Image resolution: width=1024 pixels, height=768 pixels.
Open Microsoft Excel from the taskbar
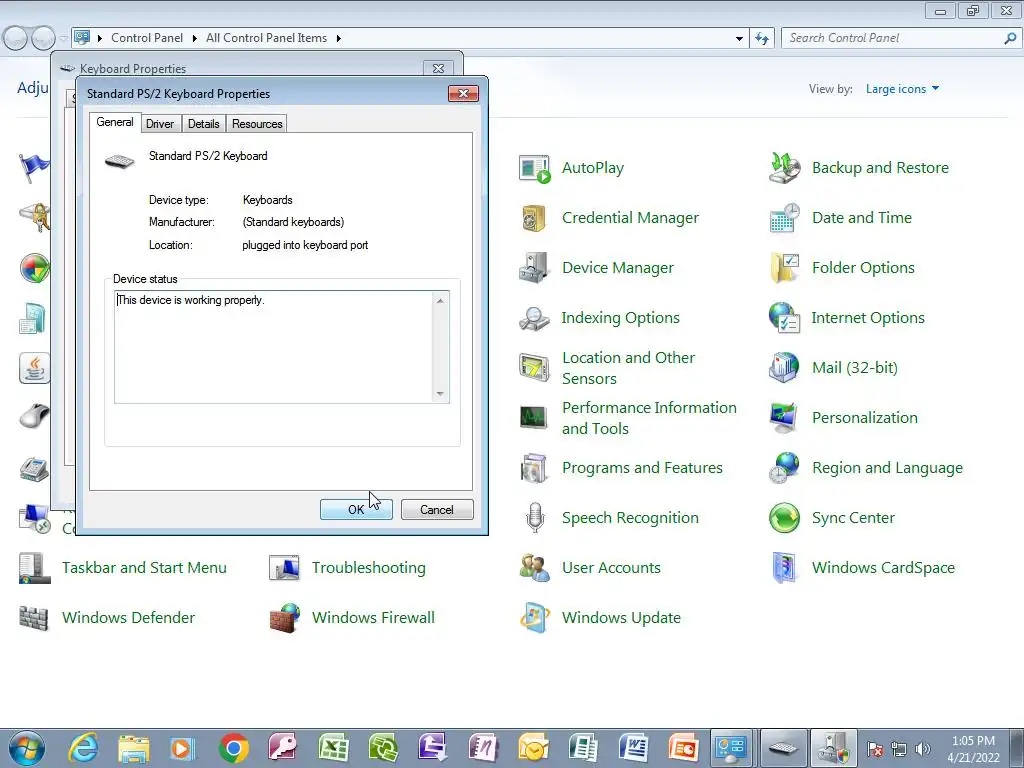pos(333,748)
